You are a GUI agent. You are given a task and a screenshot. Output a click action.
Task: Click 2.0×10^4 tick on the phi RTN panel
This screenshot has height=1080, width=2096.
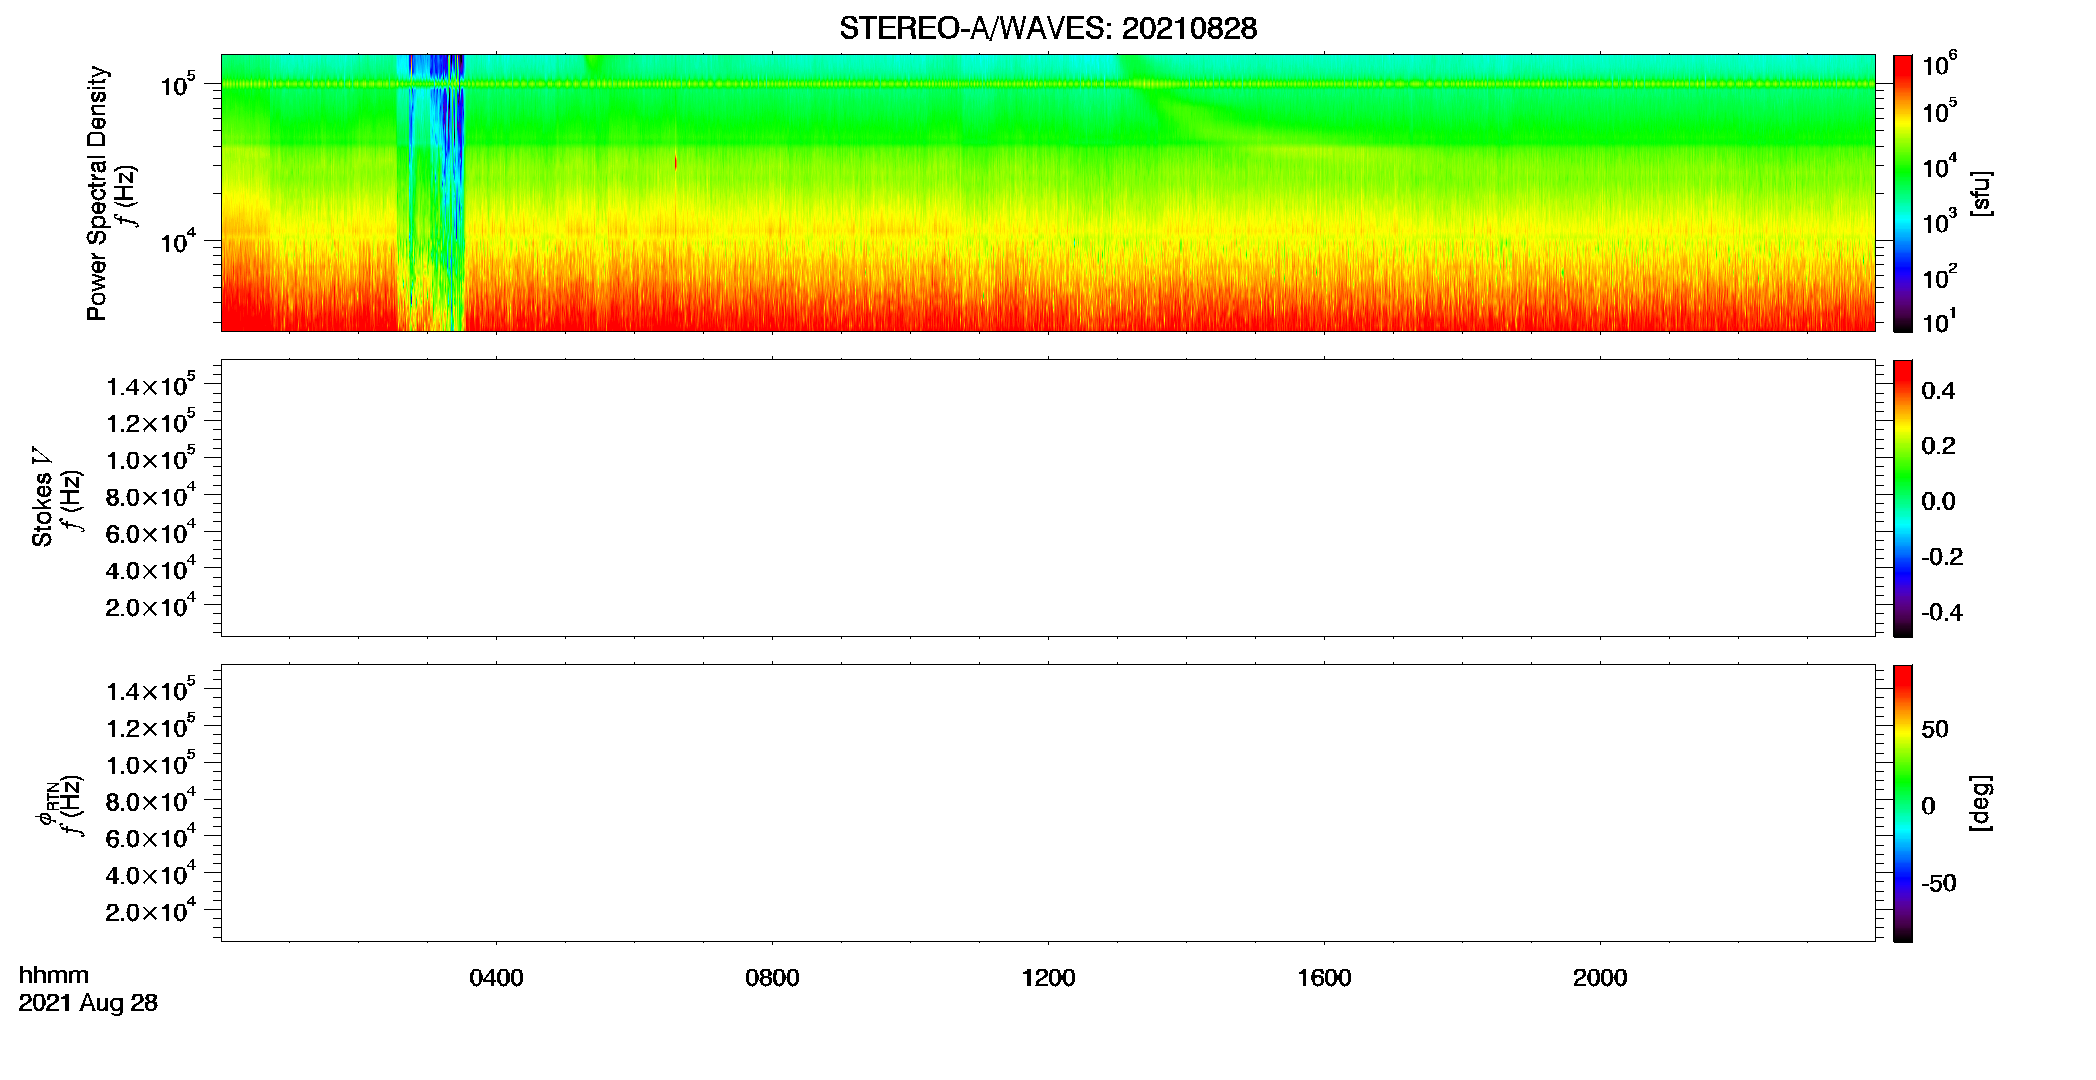(151, 909)
